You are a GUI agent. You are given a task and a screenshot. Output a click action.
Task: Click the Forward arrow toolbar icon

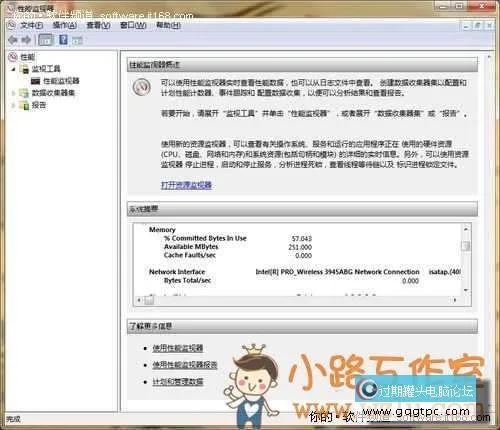click(26, 40)
